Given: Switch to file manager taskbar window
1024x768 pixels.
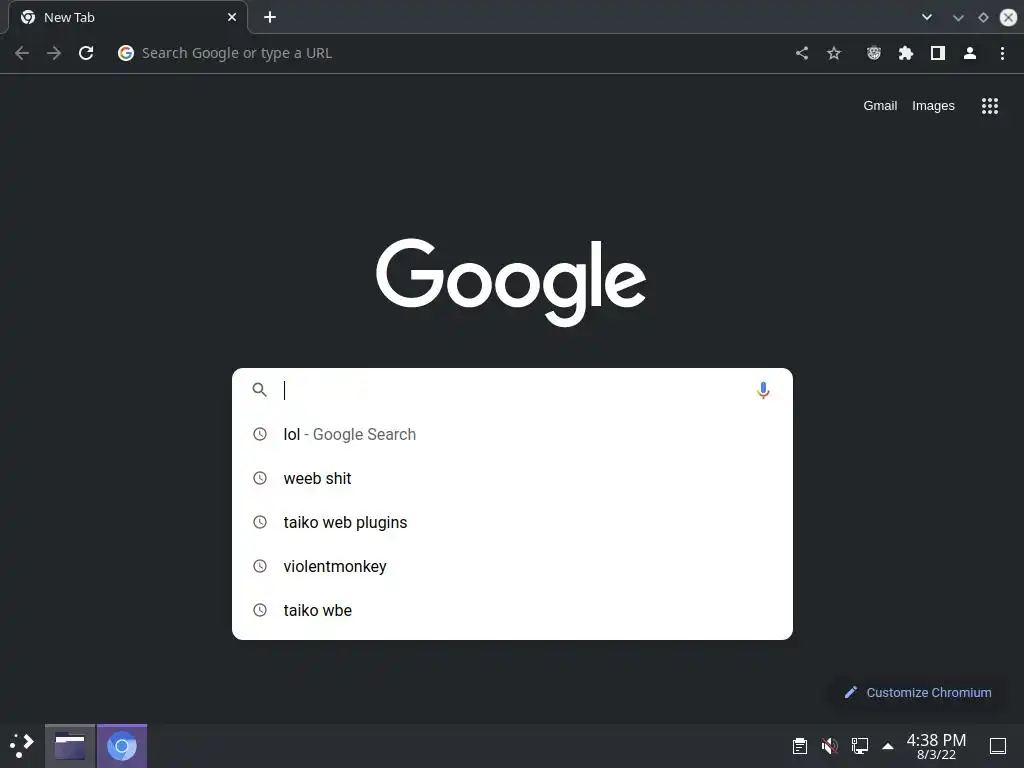Looking at the screenshot, I should 70,746.
